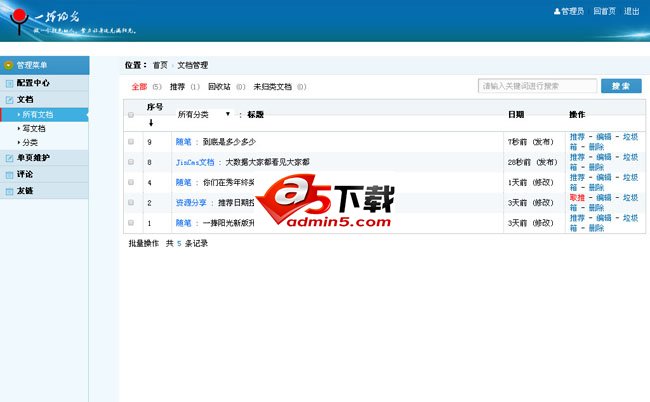Click 编辑 in the row 8 actions

point(604,157)
